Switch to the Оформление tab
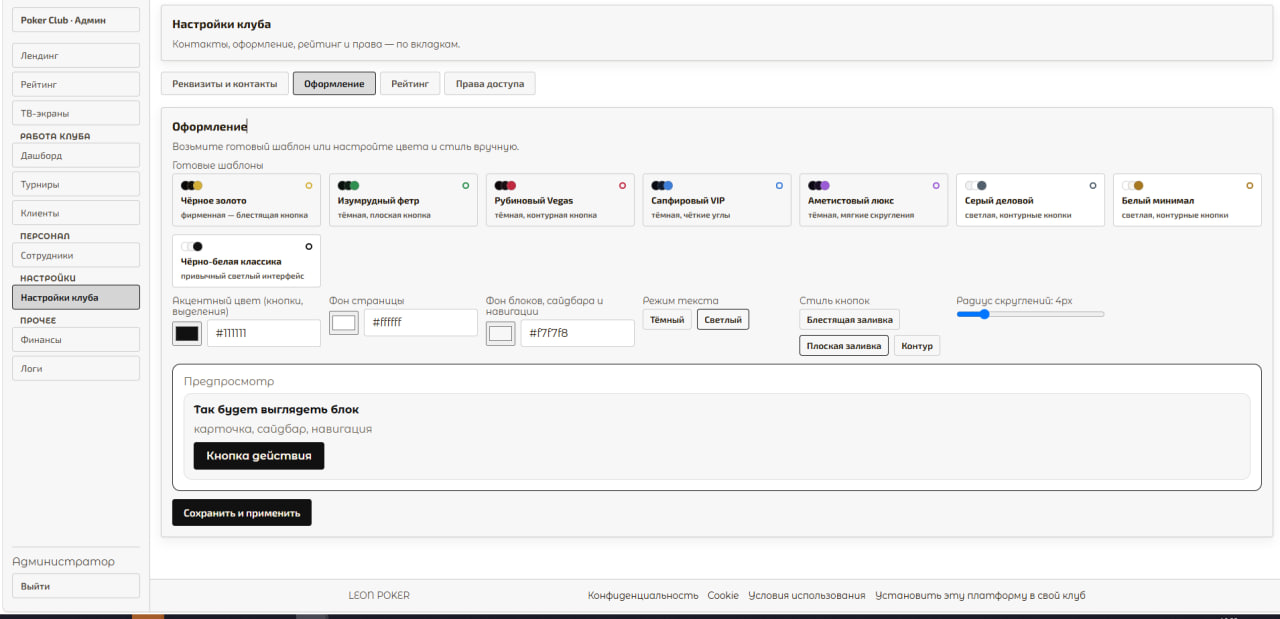Viewport: 1280px width, 619px height. (x=334, y=84)
